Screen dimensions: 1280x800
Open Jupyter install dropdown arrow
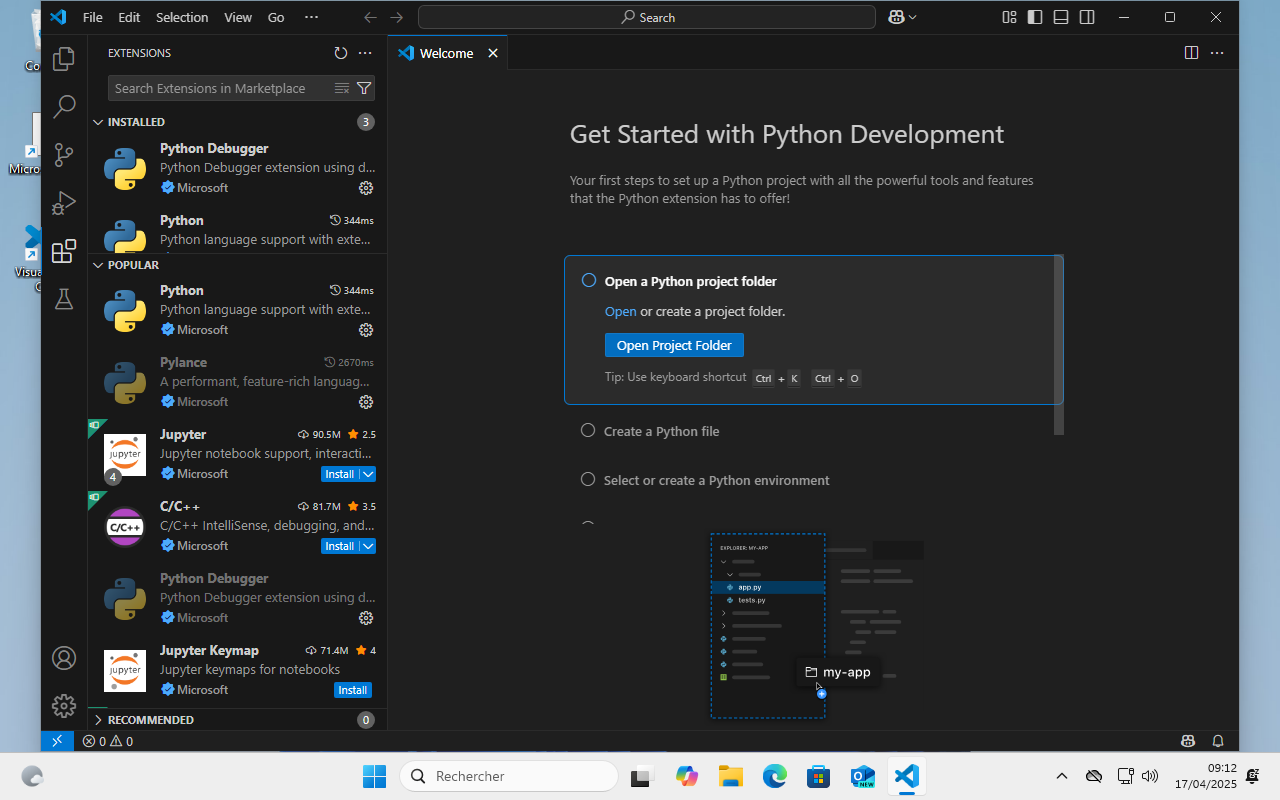click(368, 474)
